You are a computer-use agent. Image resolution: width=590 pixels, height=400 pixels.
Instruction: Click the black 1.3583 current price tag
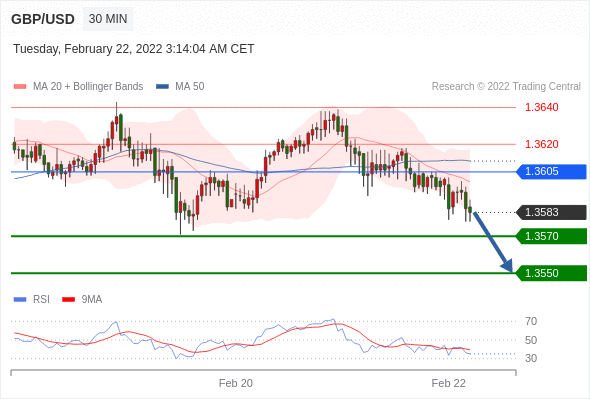tap(551, 212)
